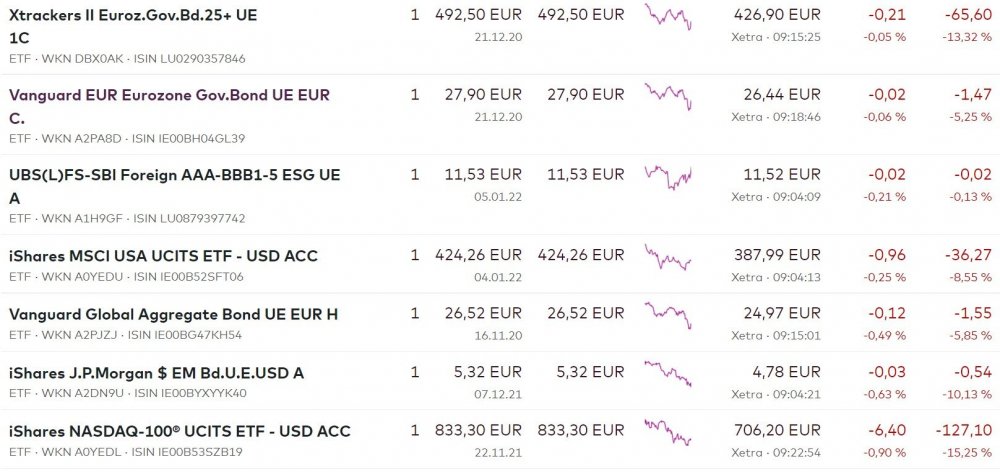Screen dimensions: 1000x472
Task: Open the Vanguard EUR Eurozone Gov.Bond mini chart
Action: coord(668,97)
